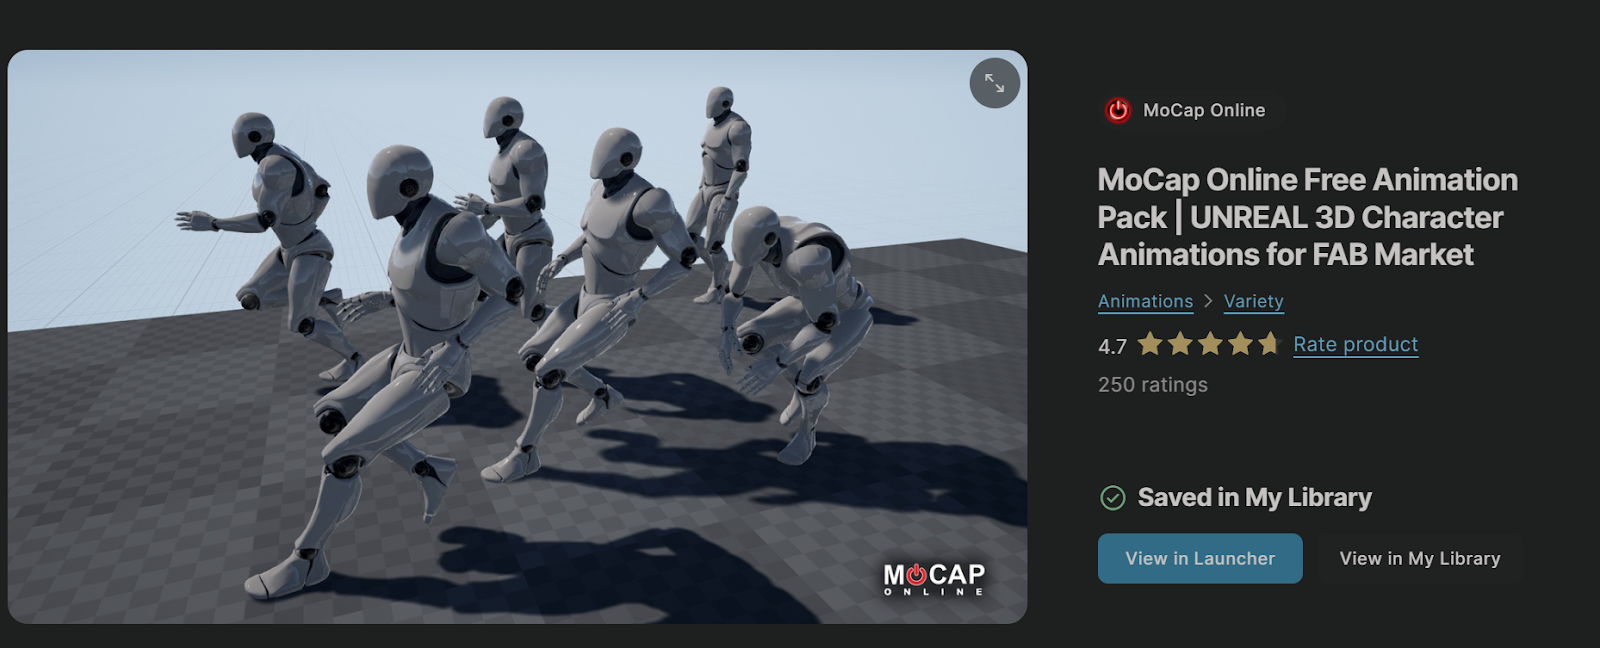The width and height of the screenshot is (1600, 648).
Task: Click the robot animation preview image
Action: click(x=517, y=337)
